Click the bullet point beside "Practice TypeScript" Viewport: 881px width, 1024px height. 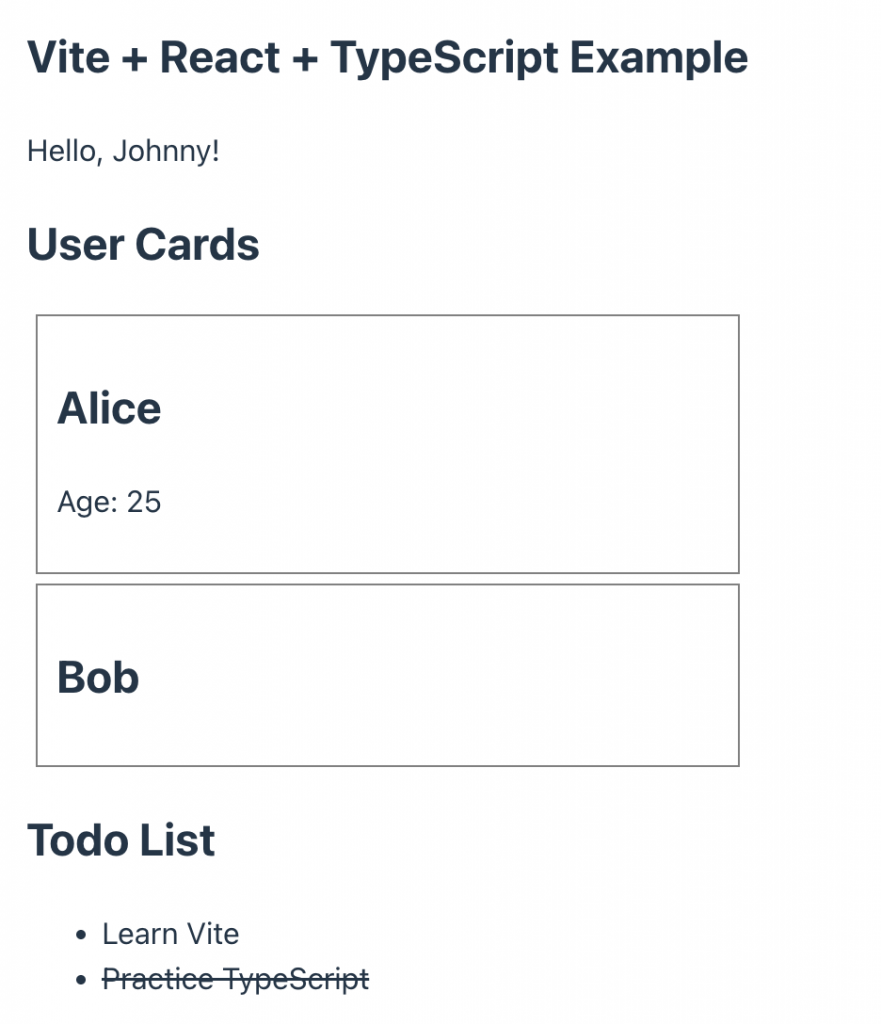coord(82,980)
